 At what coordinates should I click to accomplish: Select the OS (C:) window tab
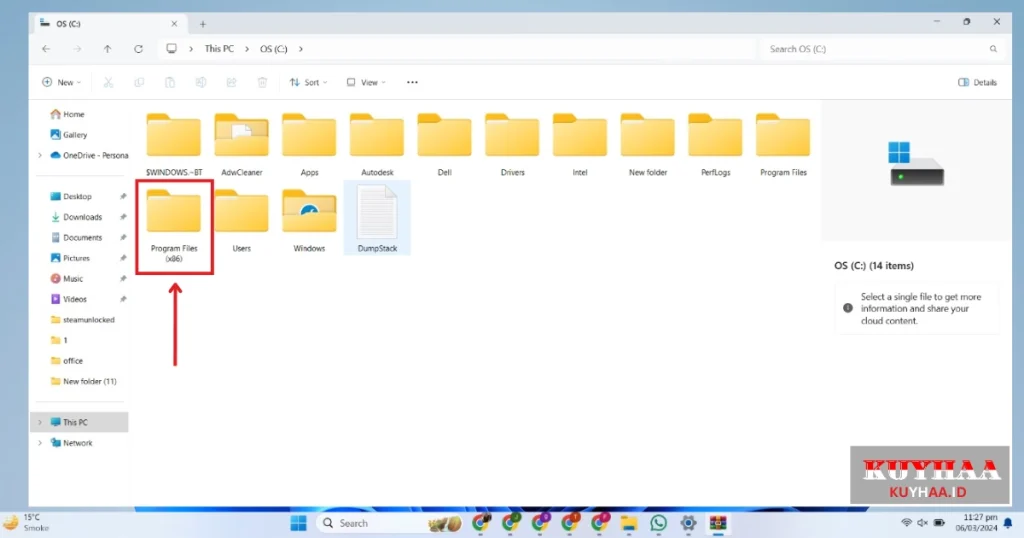click(x=108, y=24)
